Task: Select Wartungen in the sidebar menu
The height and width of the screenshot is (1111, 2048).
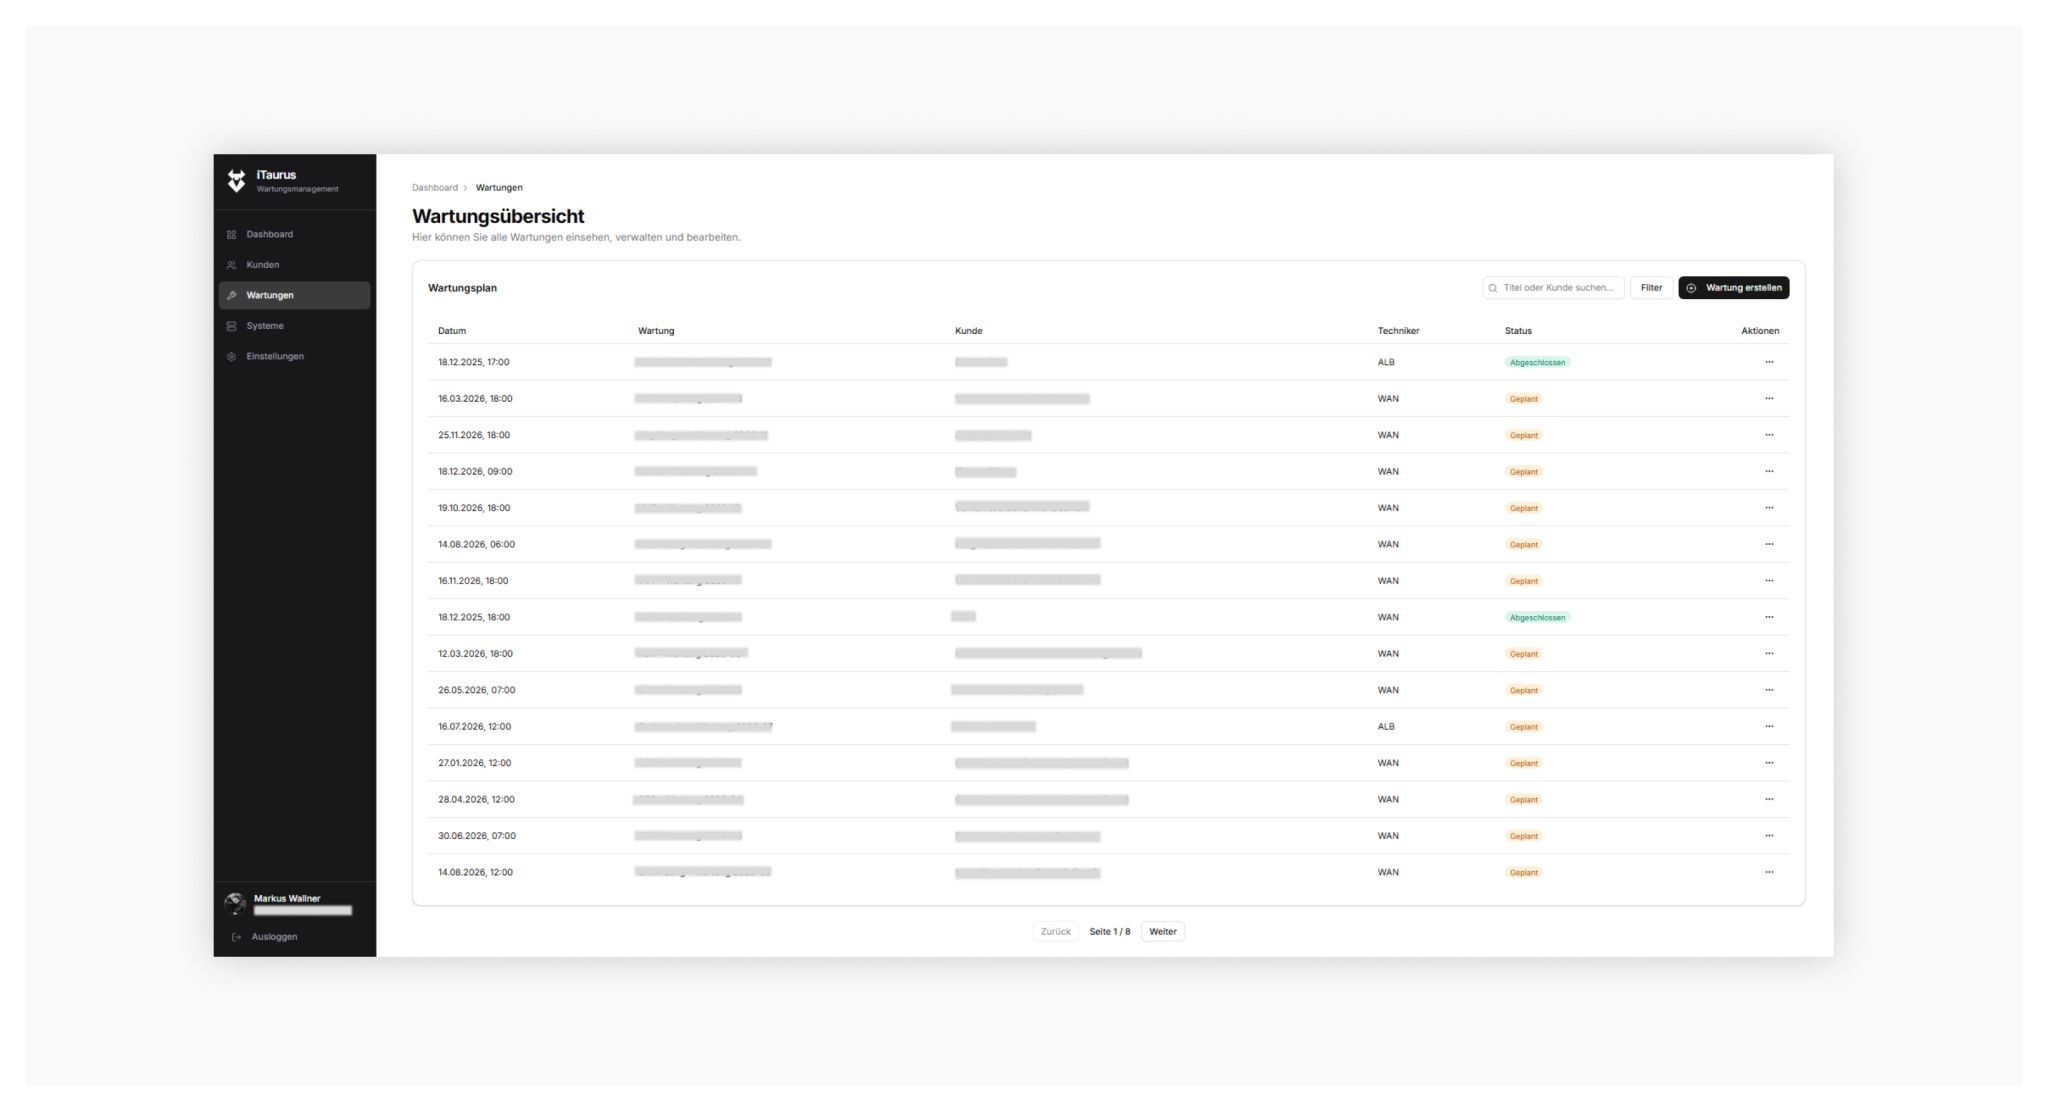Action: pyautogui.click(x=268, y=295)
